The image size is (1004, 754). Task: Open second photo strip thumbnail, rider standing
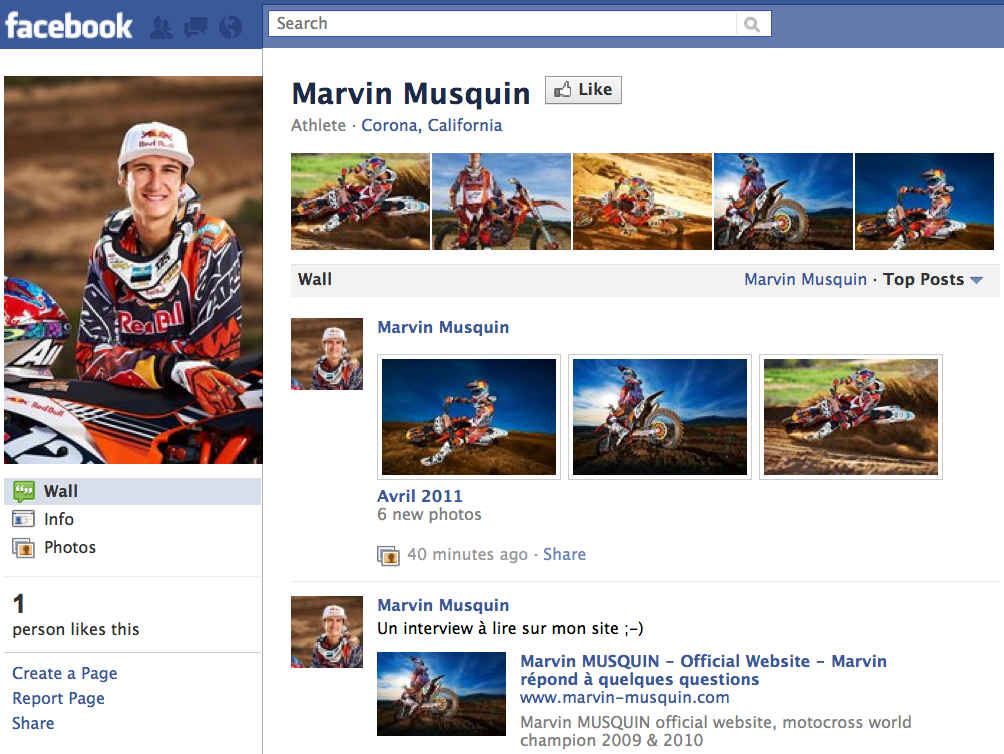point(501,201)
